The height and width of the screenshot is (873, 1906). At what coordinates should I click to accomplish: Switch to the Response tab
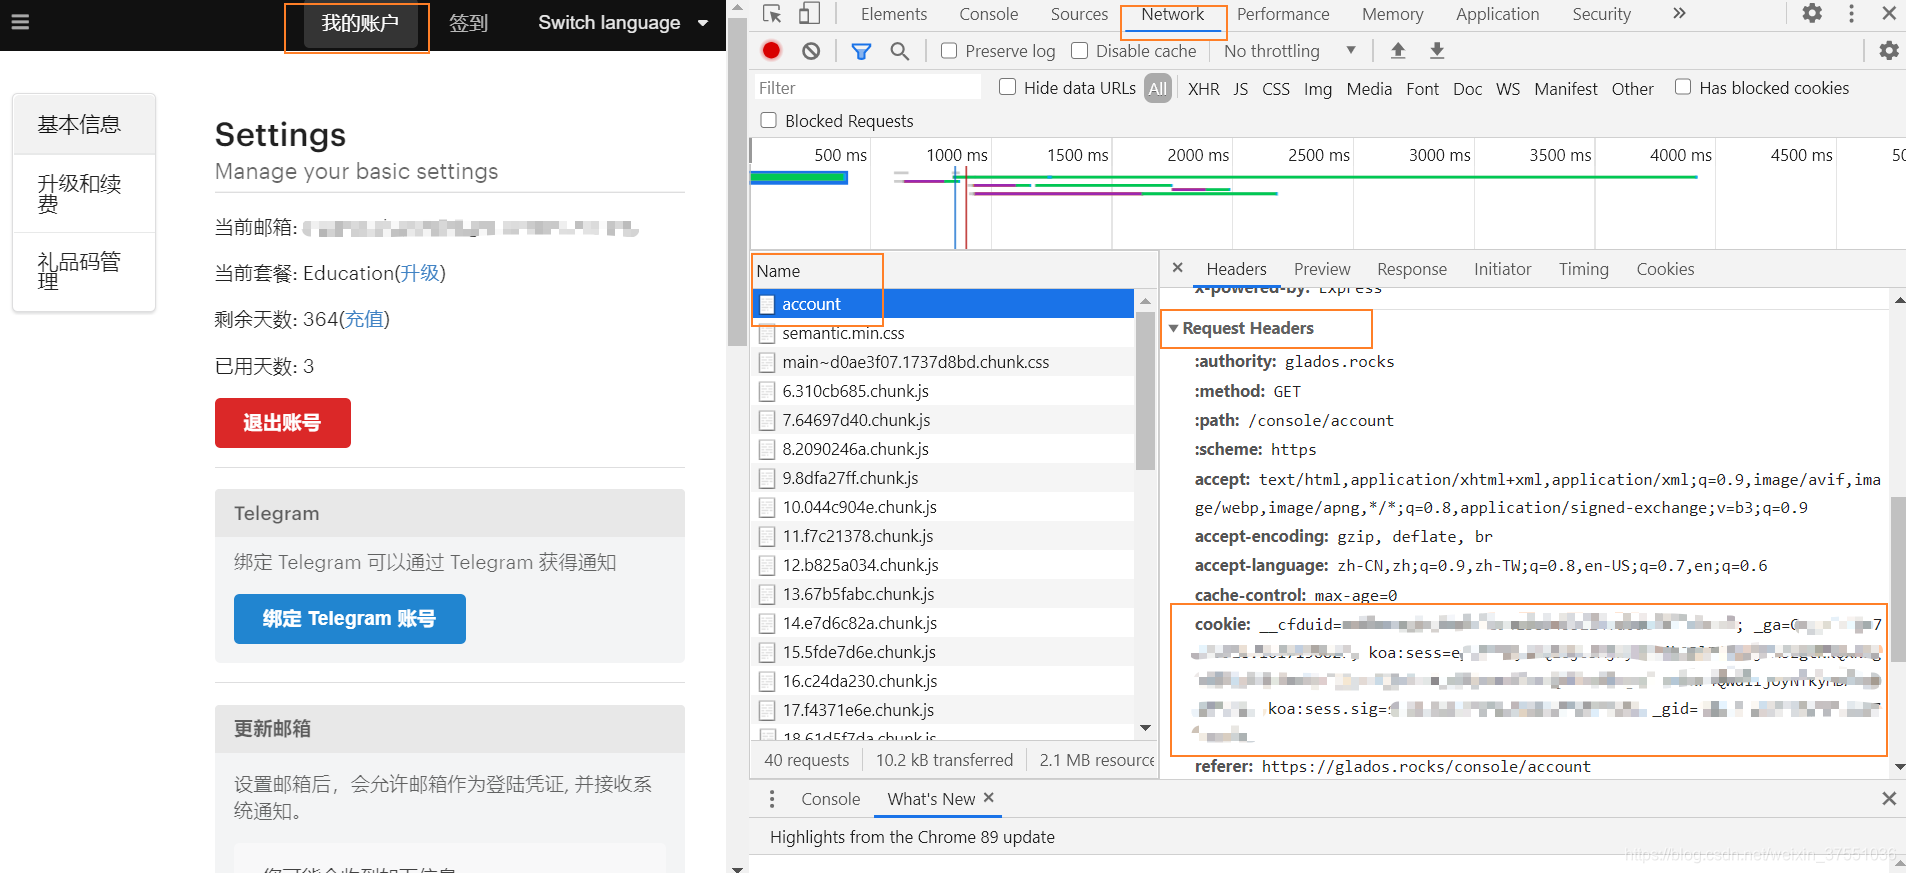click(x=1411, y=269)
